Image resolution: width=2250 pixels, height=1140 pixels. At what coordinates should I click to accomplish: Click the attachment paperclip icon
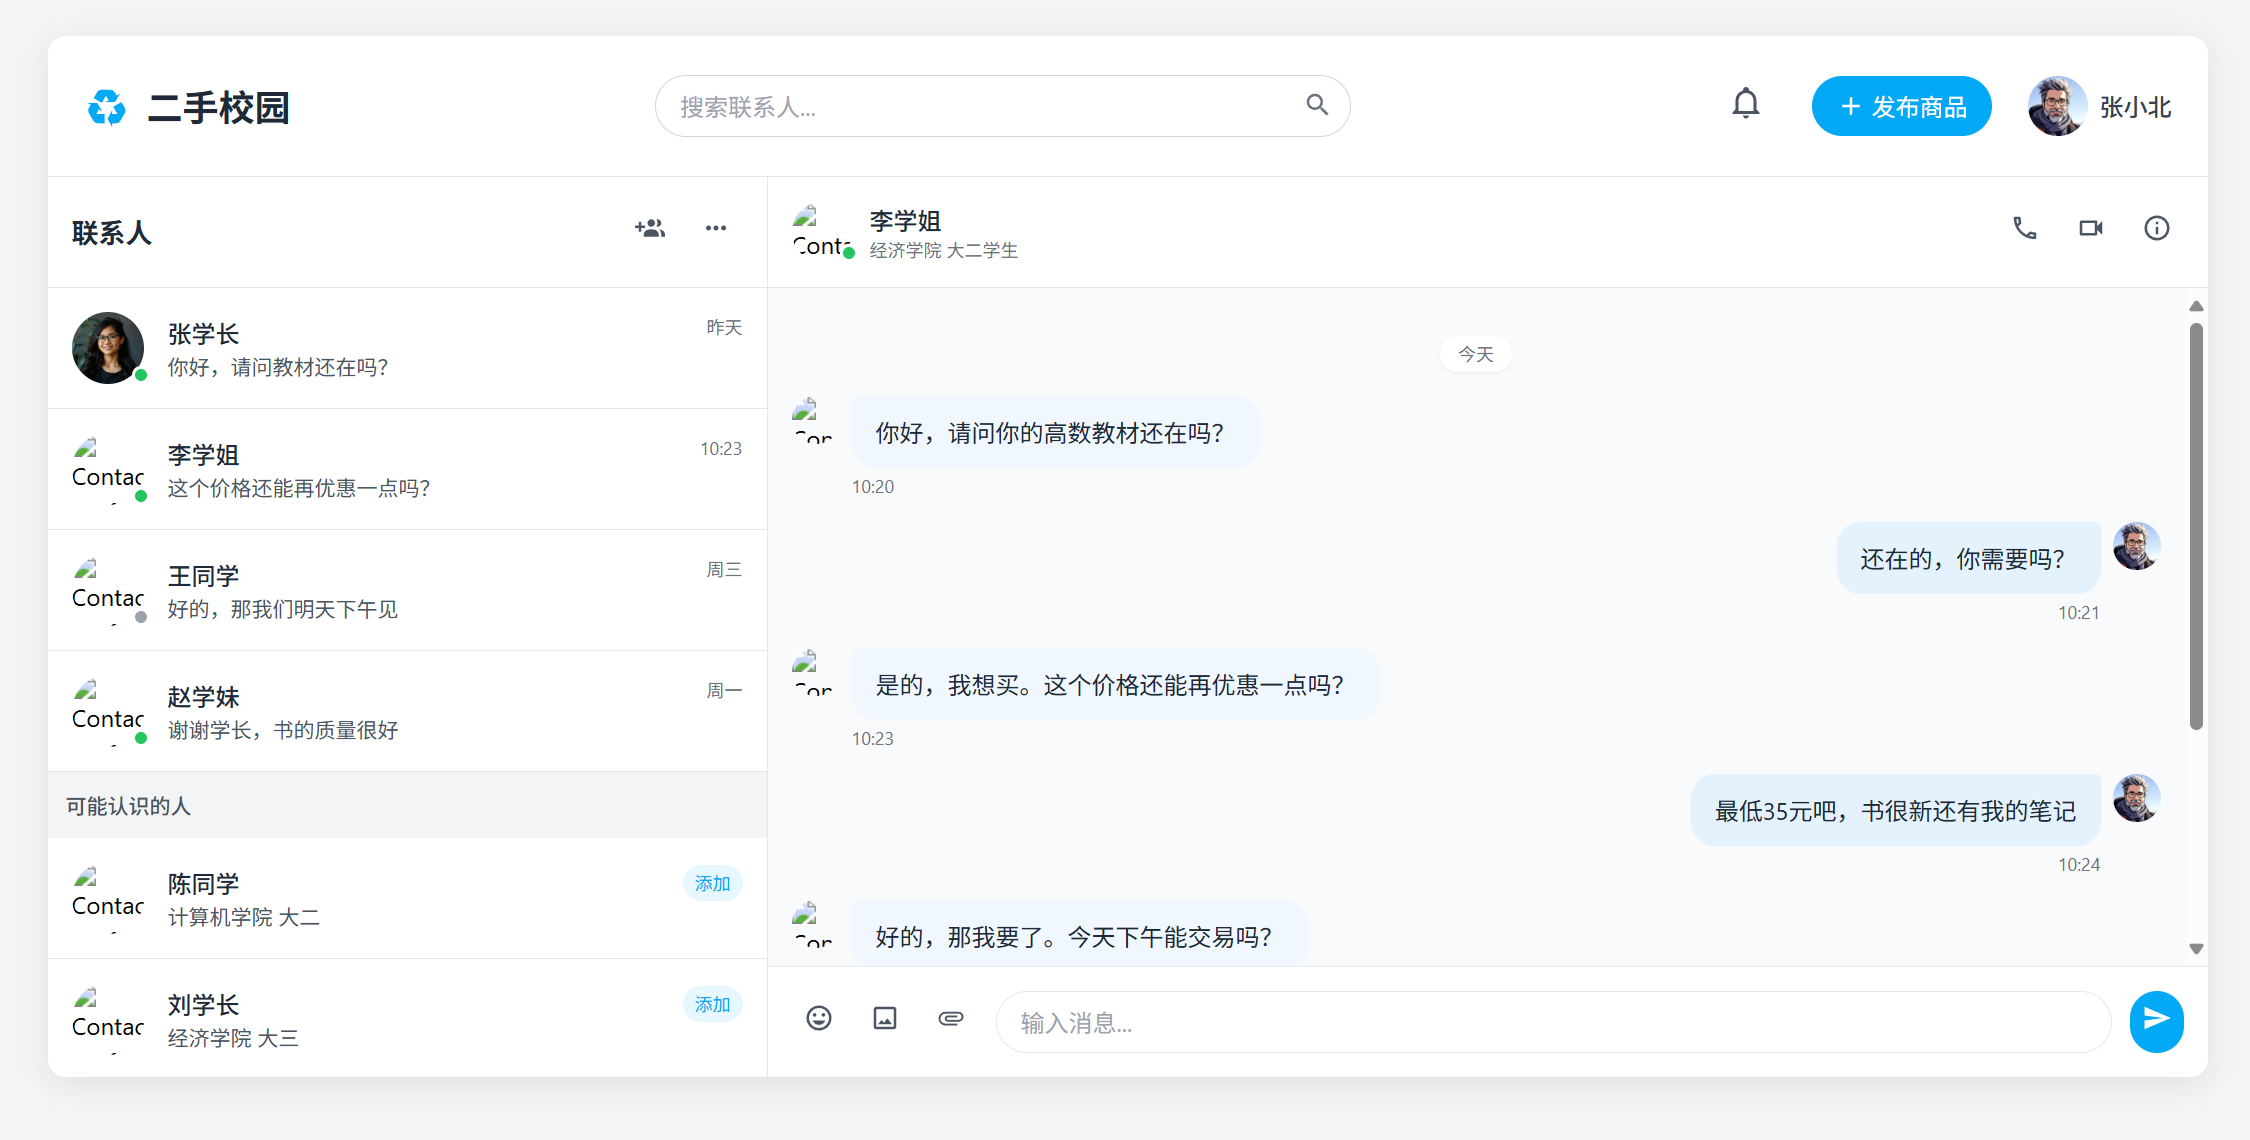click(951, 1018)
